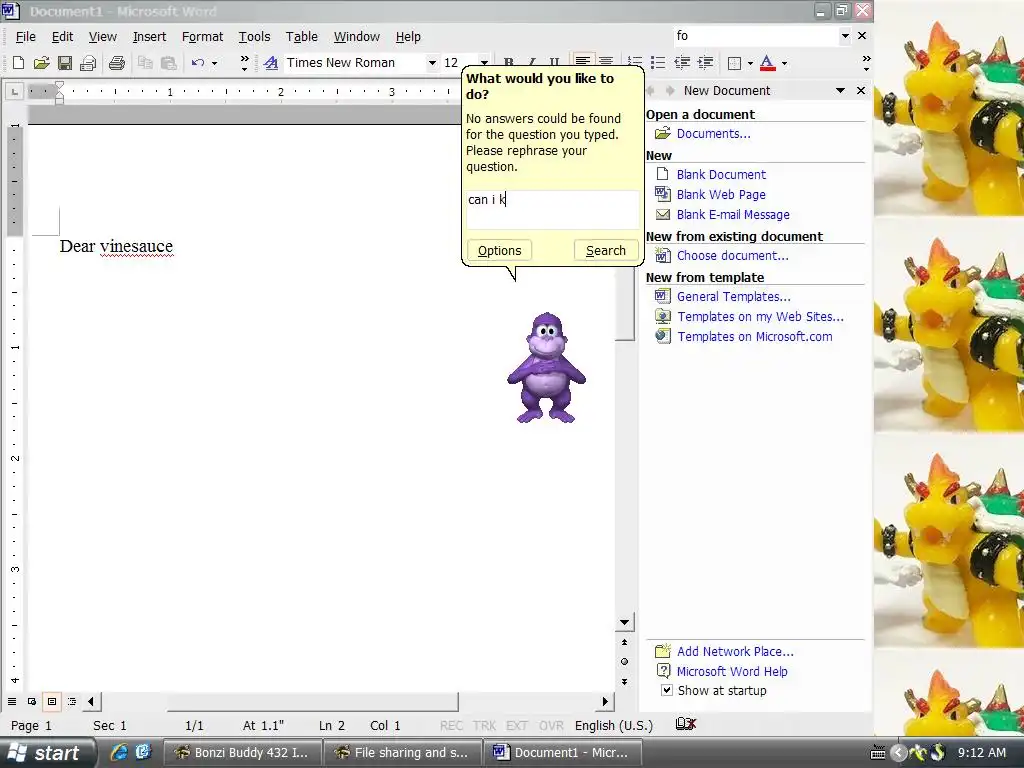Switch to Normal view icon
Screen dimensions: 1024x768
pyautogui.click(x=12, y=701)
